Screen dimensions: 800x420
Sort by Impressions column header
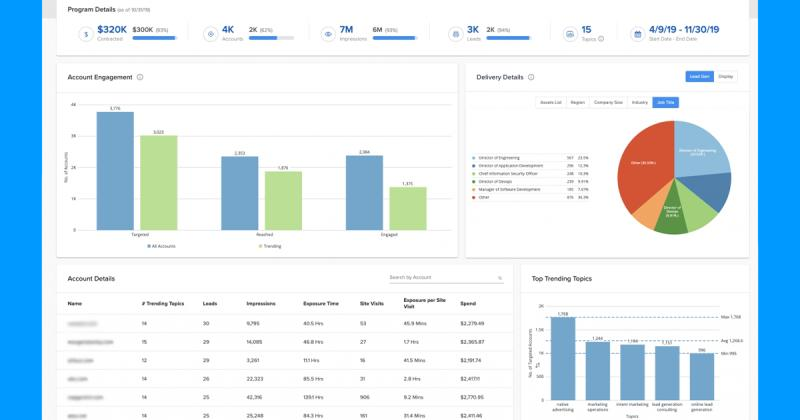coord(261,304)
